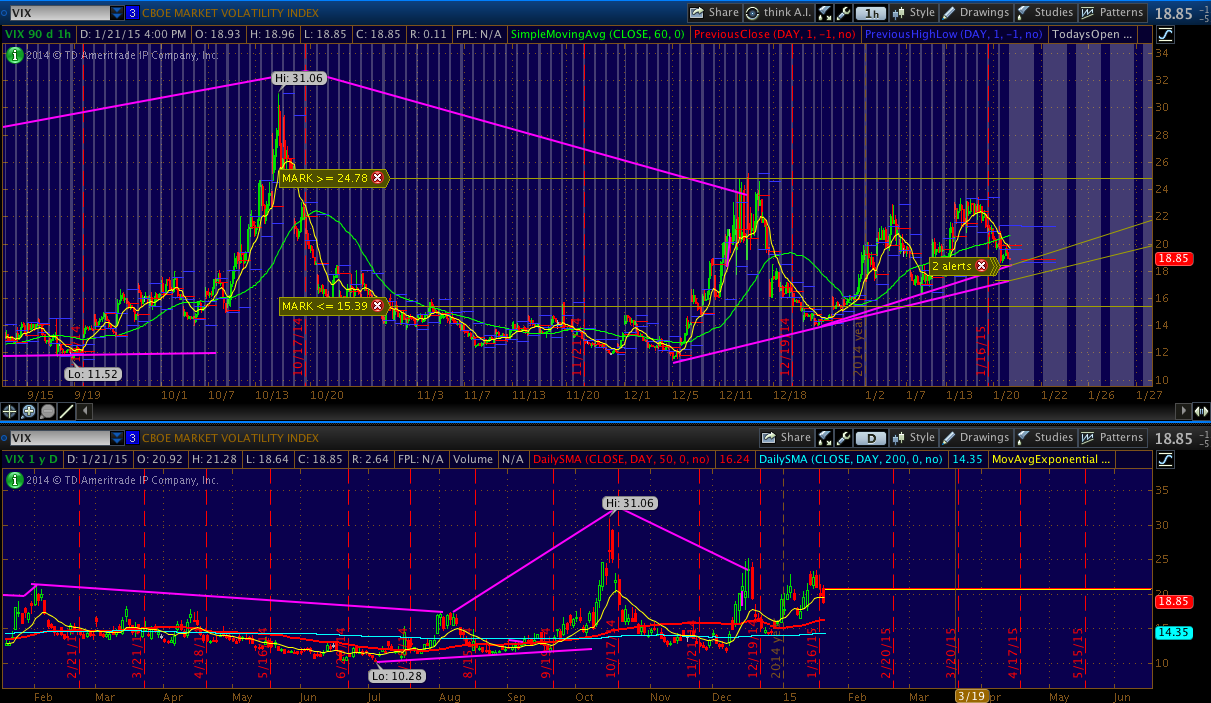Open symbol dropdown arrow in upper chart
This screenshot has width=1211, height=703.
click(x=117, y=13)
